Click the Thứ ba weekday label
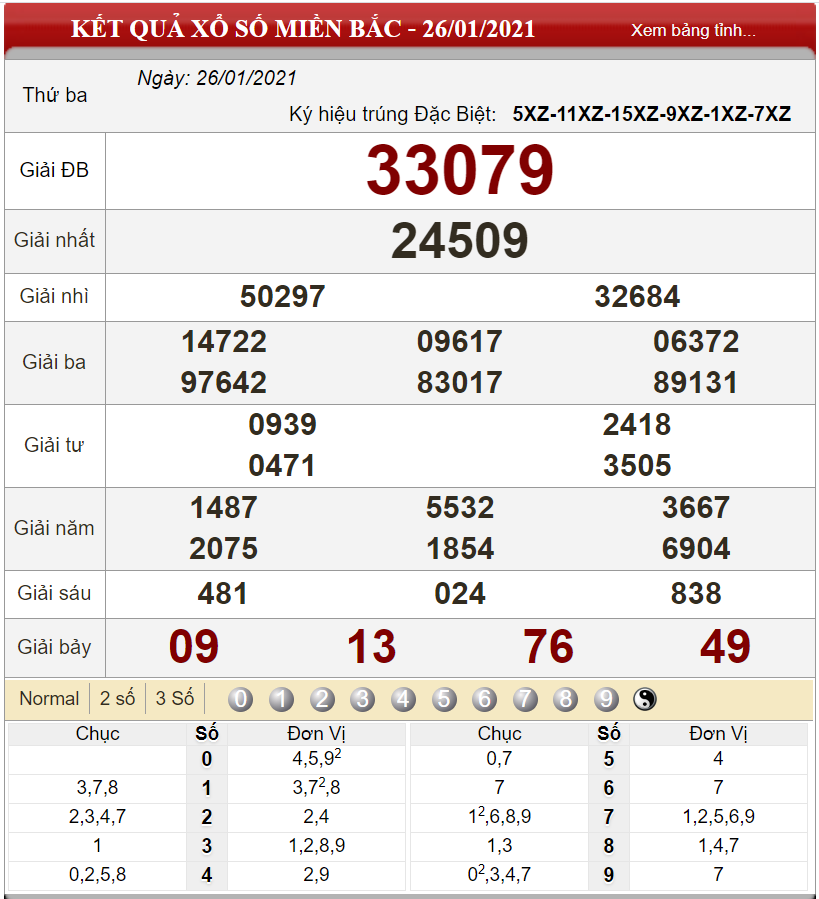The height and width of the screenshot is (899, 819). (55, 95)
